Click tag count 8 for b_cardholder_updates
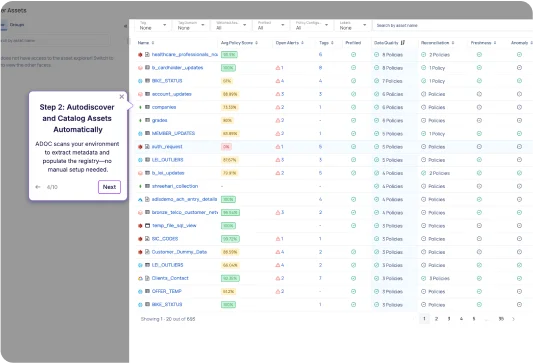 (320, 68)
